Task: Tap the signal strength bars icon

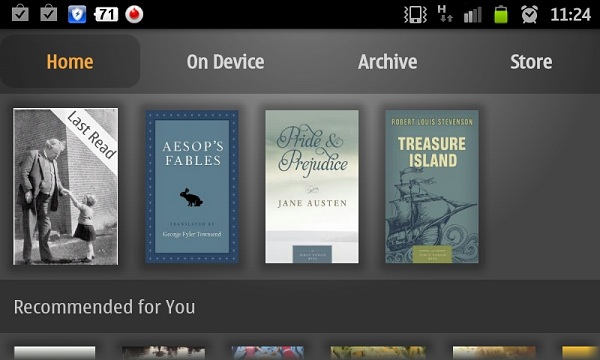Action: (x=473, y=15)
